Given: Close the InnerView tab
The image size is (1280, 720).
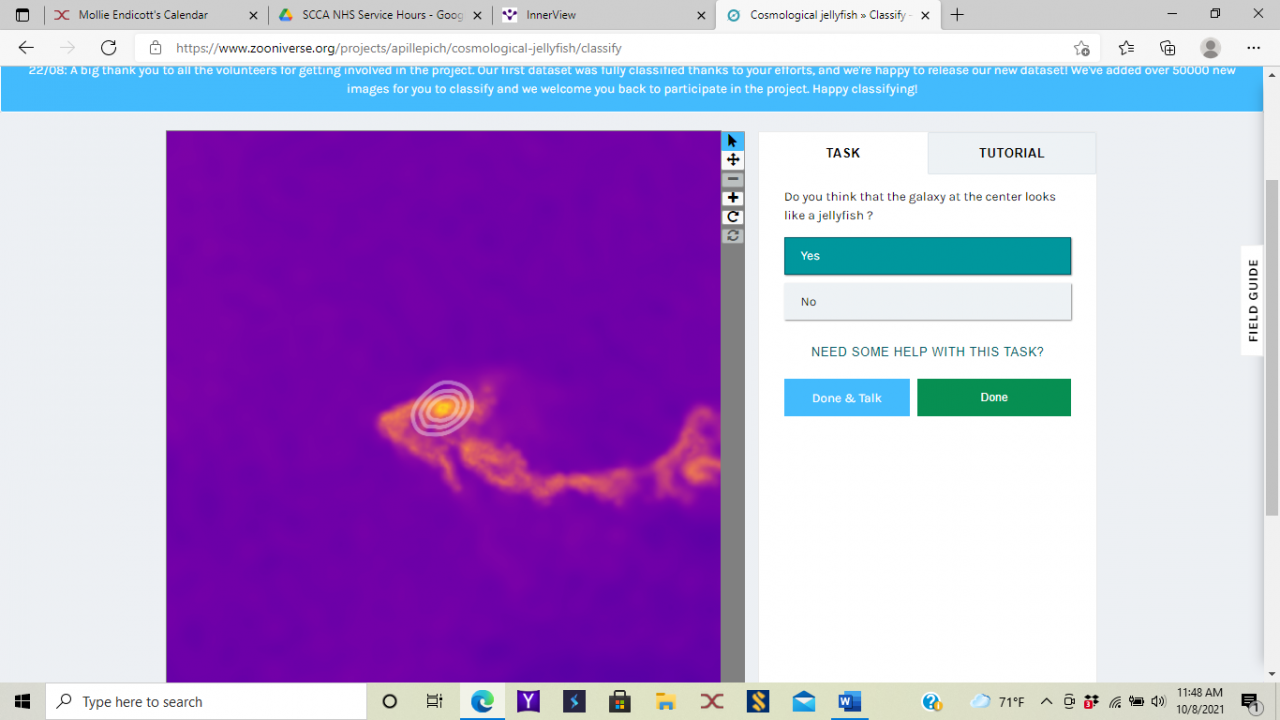Looking at the screenshot, I should click(x=700, y=15).
